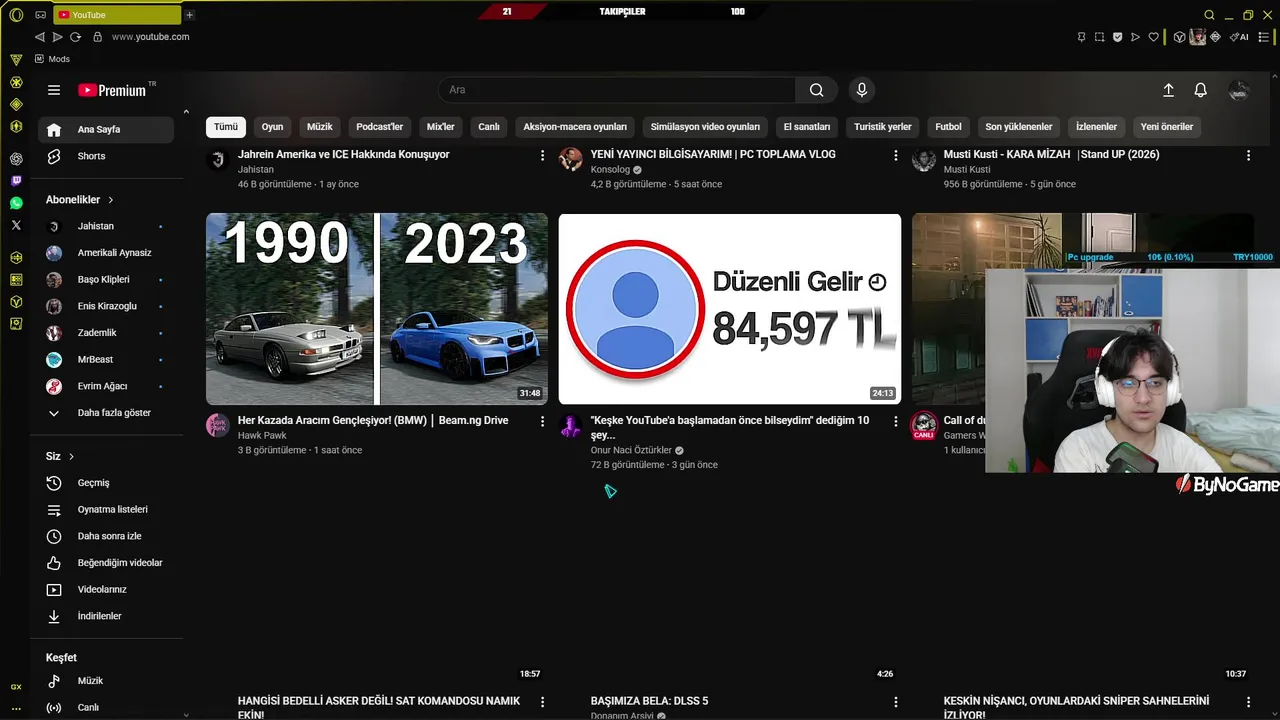The width and height of the screenshot is (1280, 720).
Task: Open options for YENİ YAYINCI BİLGİSAYARIM video
Action: pos(896,155)
